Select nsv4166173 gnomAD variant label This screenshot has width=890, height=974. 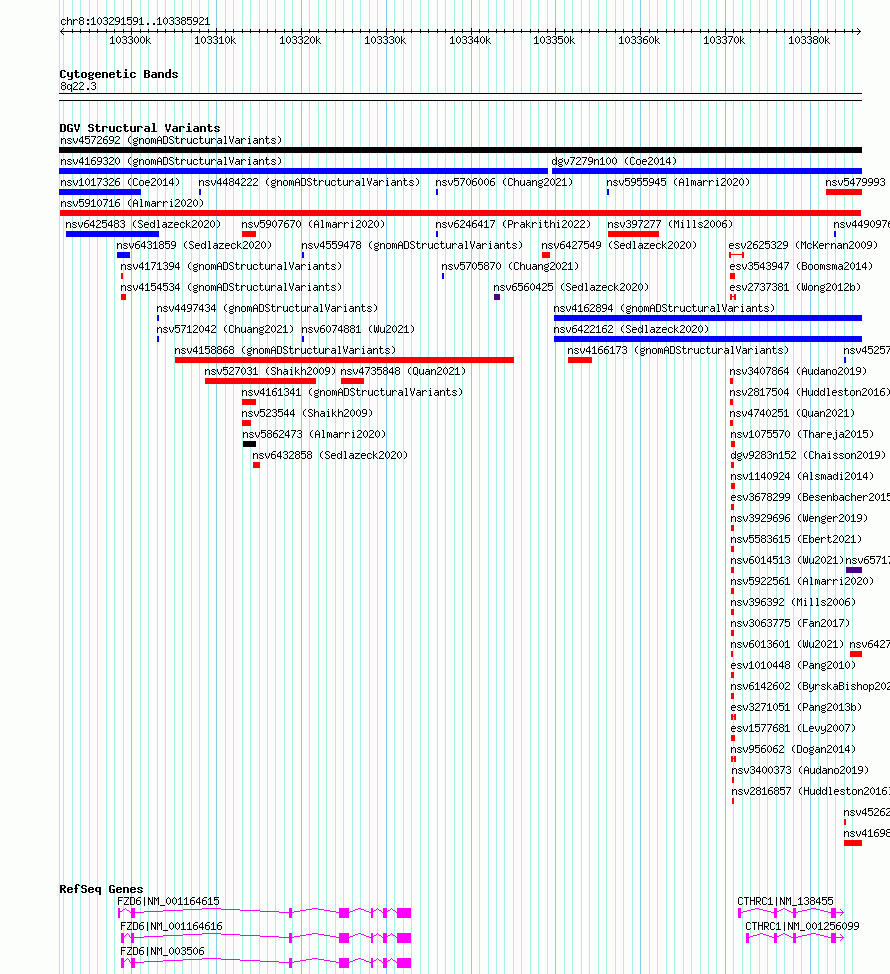678,352
